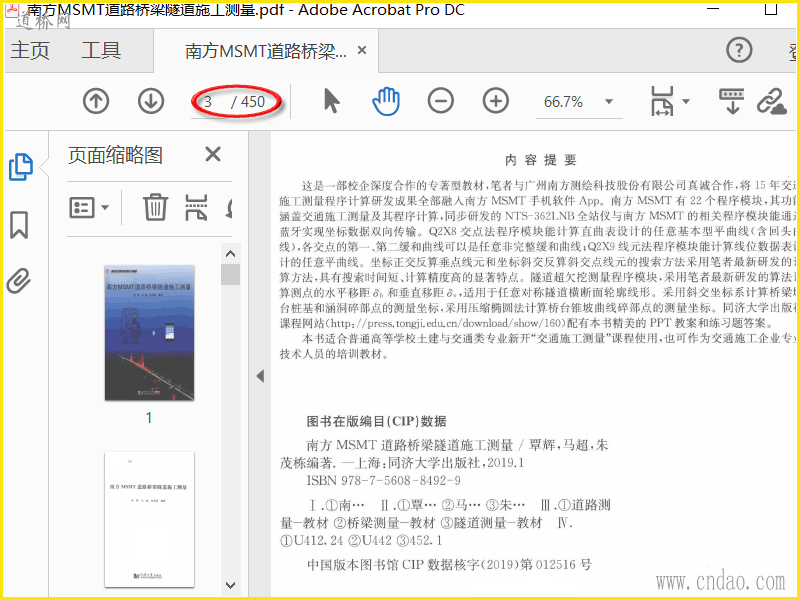The height and width of the screenshot is (600, 800).
Task: Open the Help question mark icon
Action: (x=739, y=50)
